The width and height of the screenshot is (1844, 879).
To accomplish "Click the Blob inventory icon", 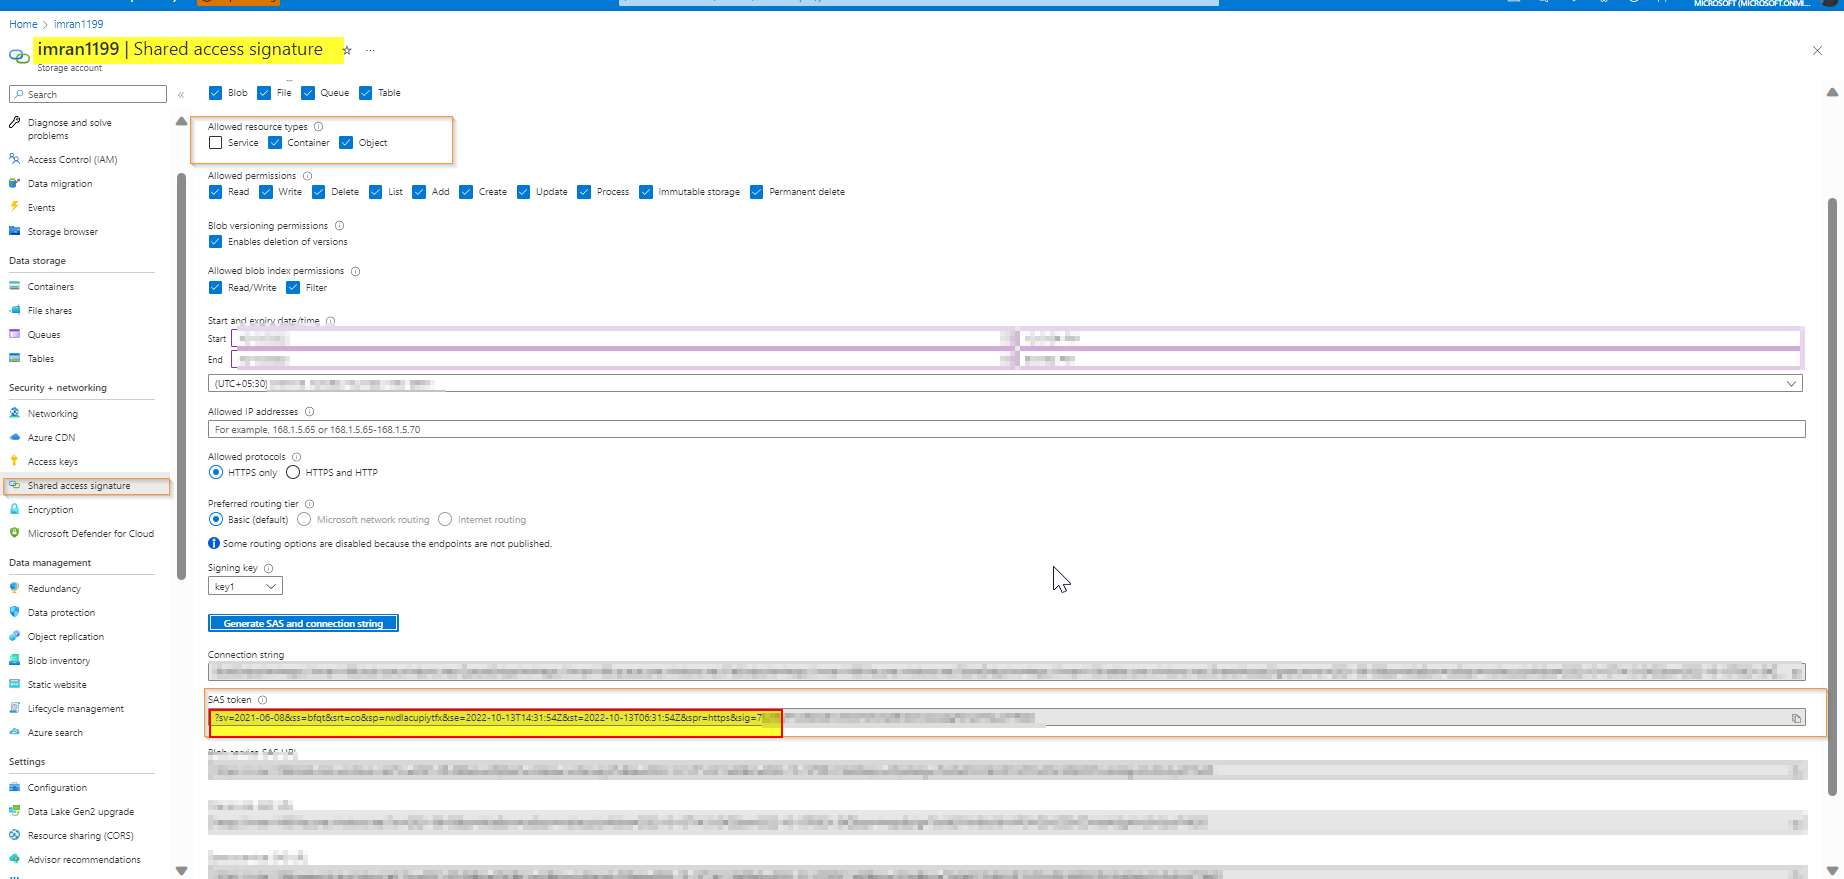I will [x=14, y=660].
